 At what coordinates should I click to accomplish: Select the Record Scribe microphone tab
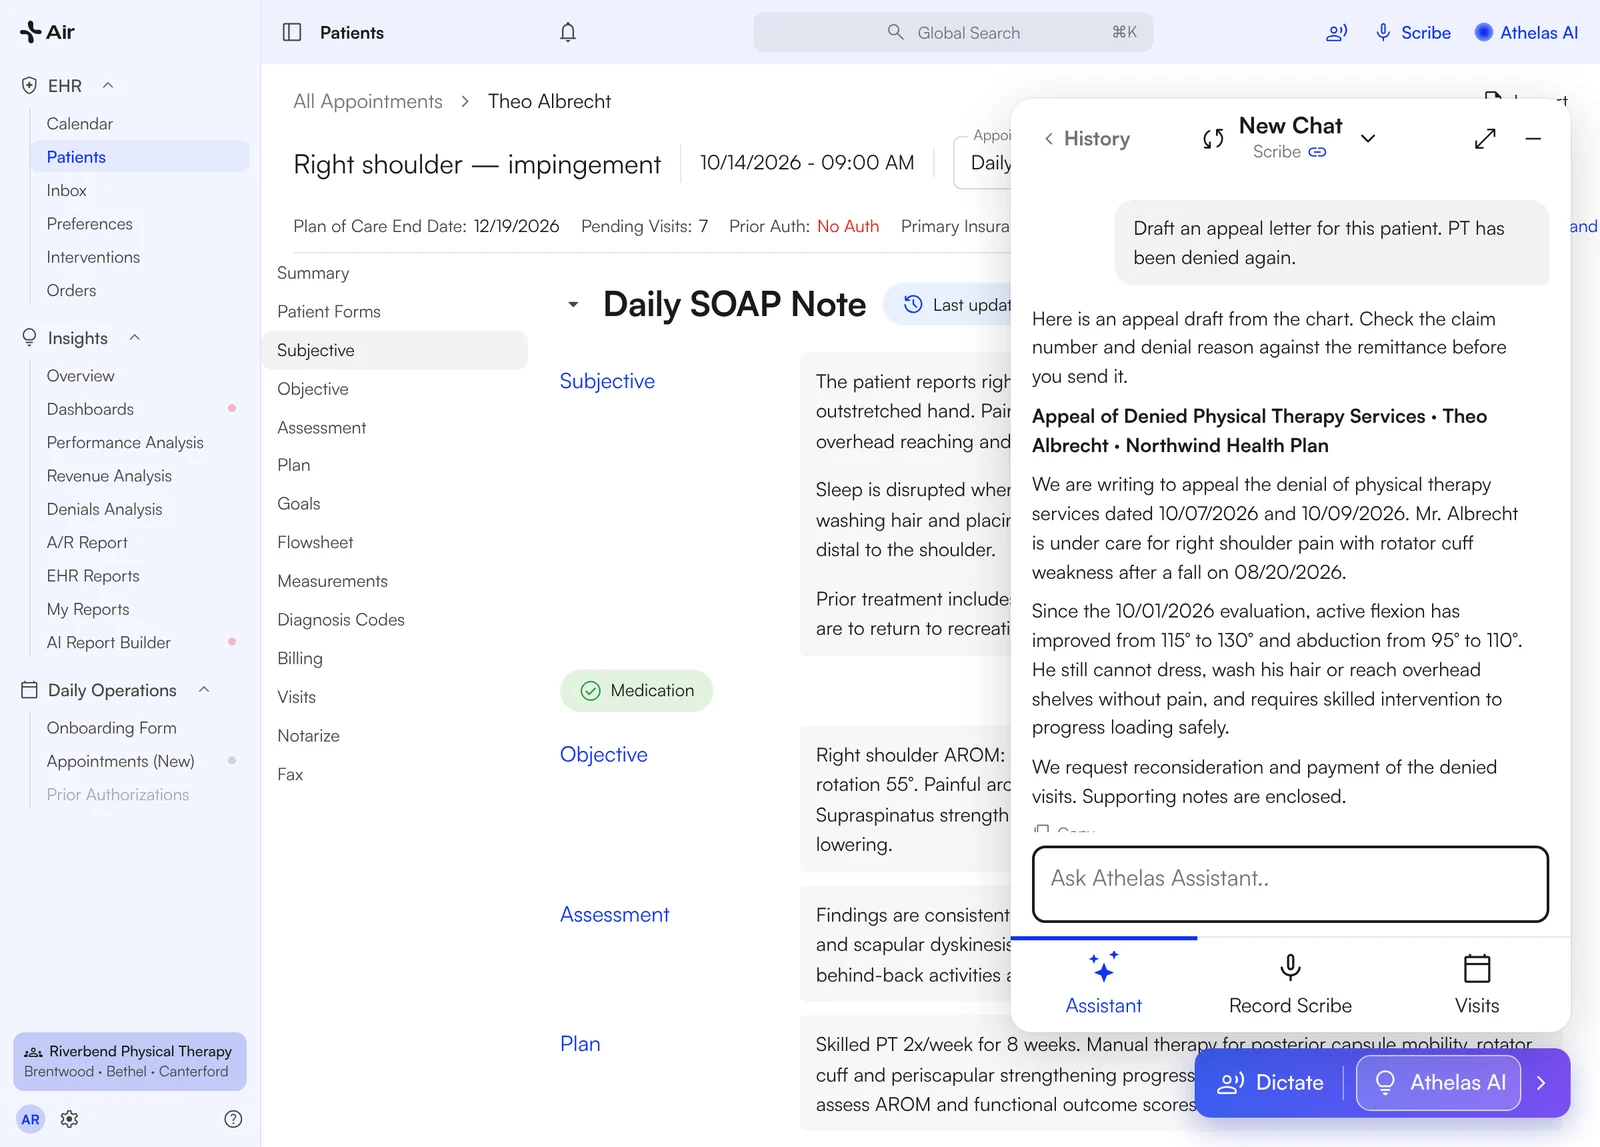[x=1290, y=984]
